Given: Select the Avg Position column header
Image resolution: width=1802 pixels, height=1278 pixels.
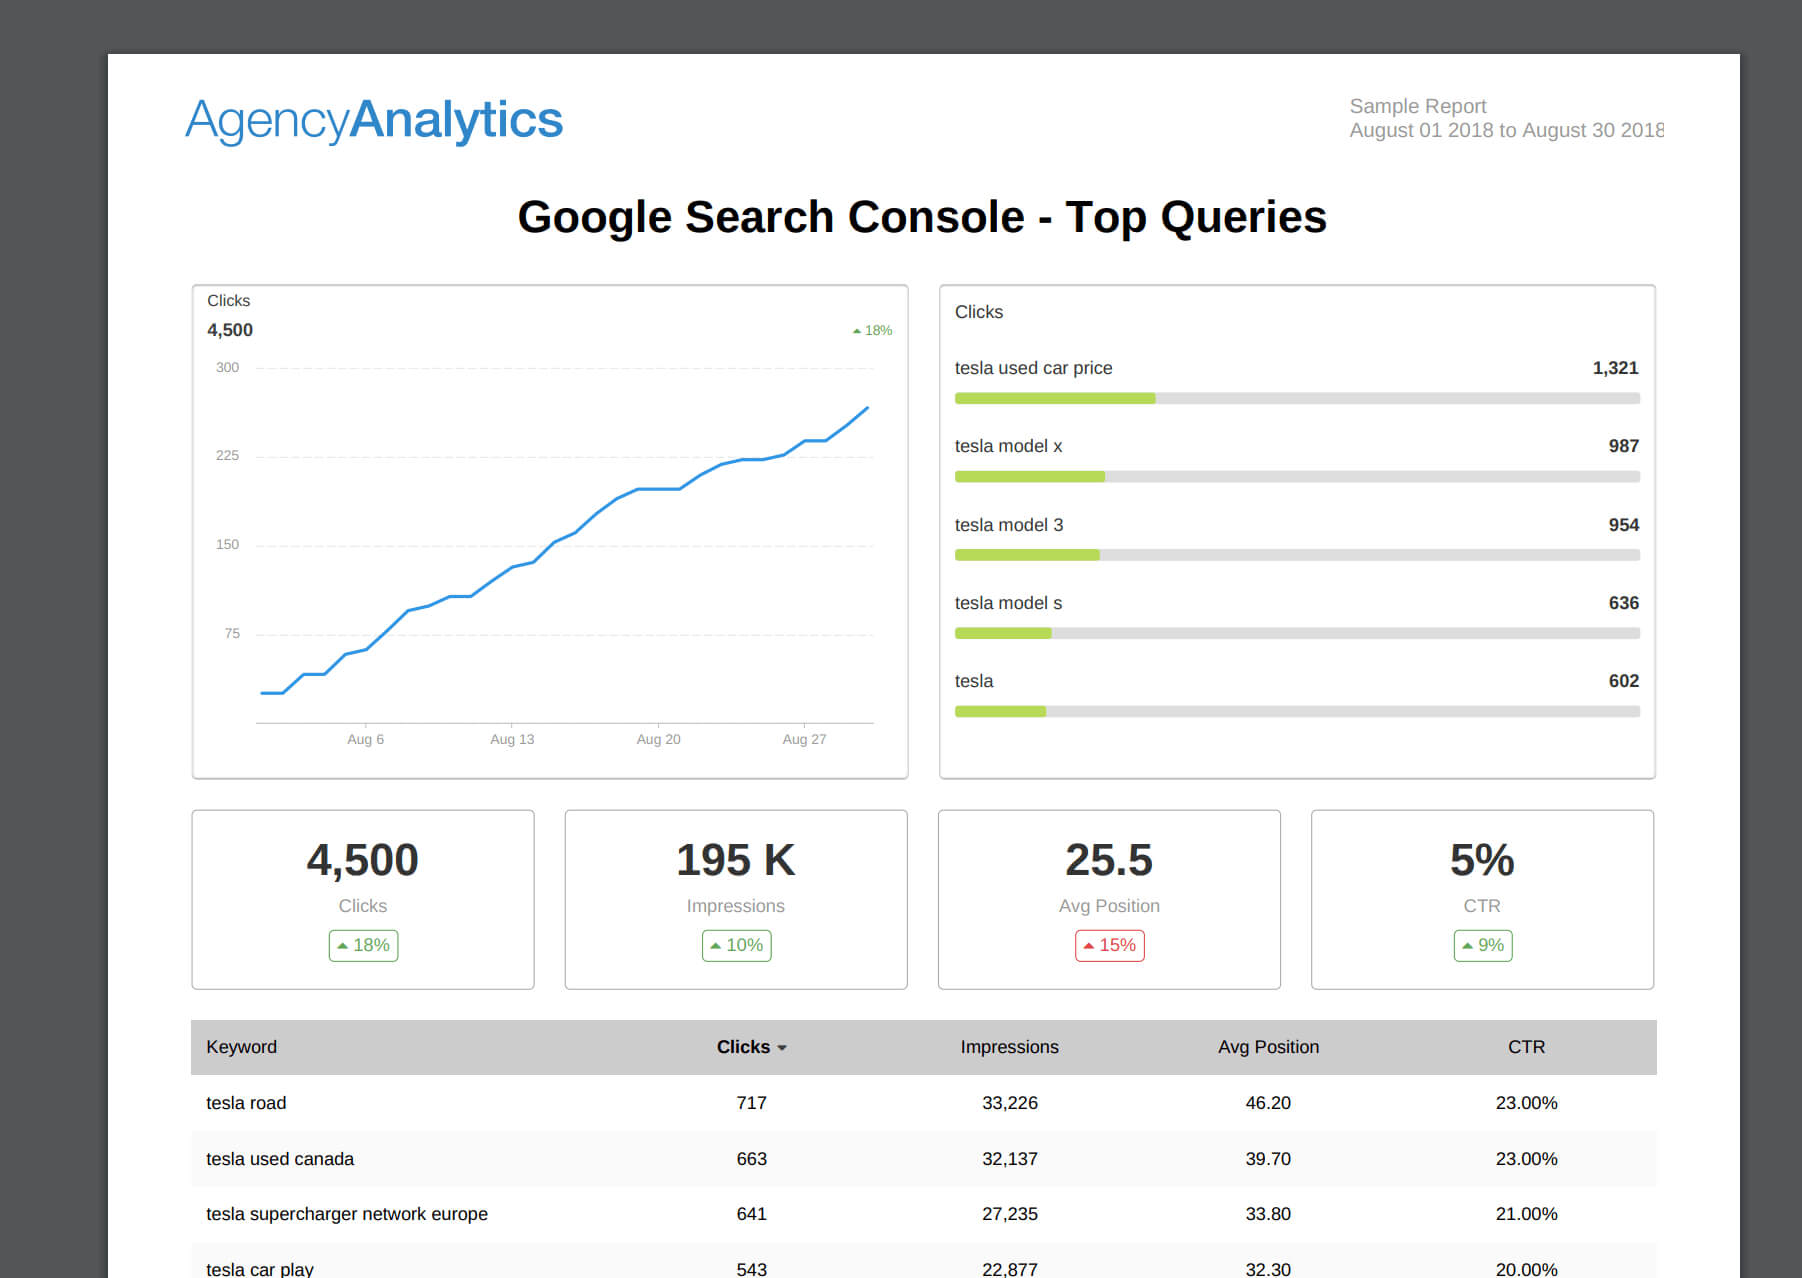Looking at the screenshot, I should (1268, 1047).
